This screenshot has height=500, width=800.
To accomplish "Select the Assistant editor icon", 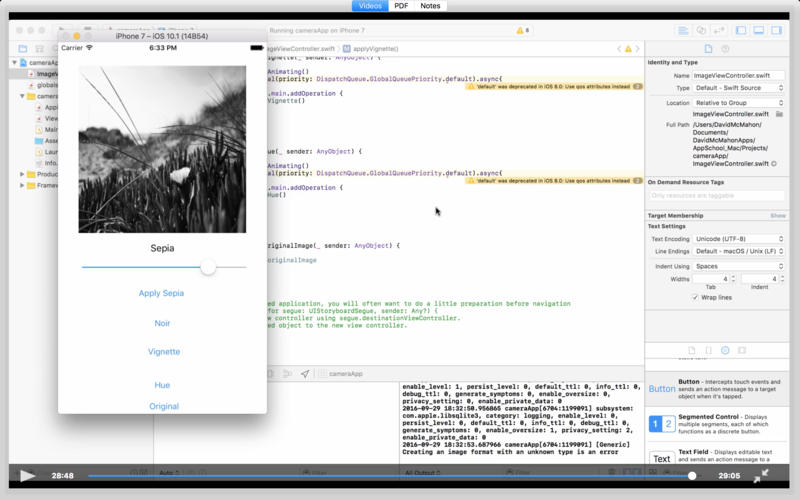I will pos(701,31).
